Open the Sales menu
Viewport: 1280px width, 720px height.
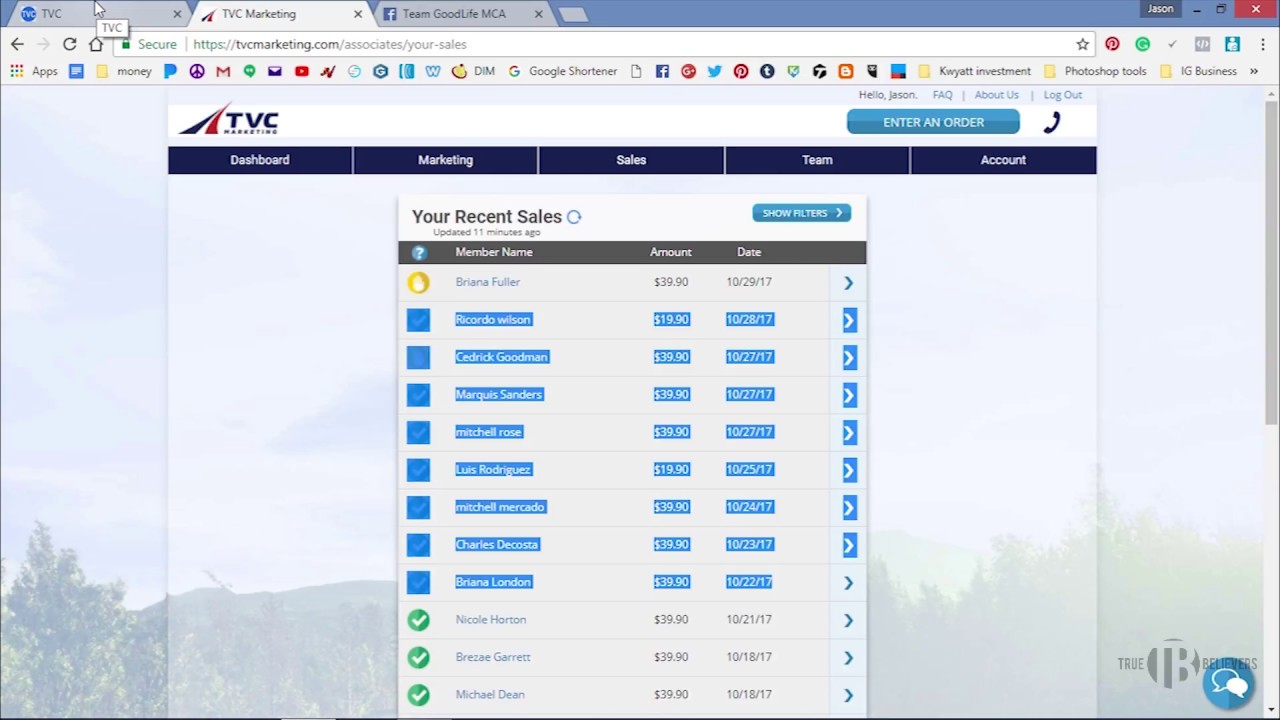point(631,160)
